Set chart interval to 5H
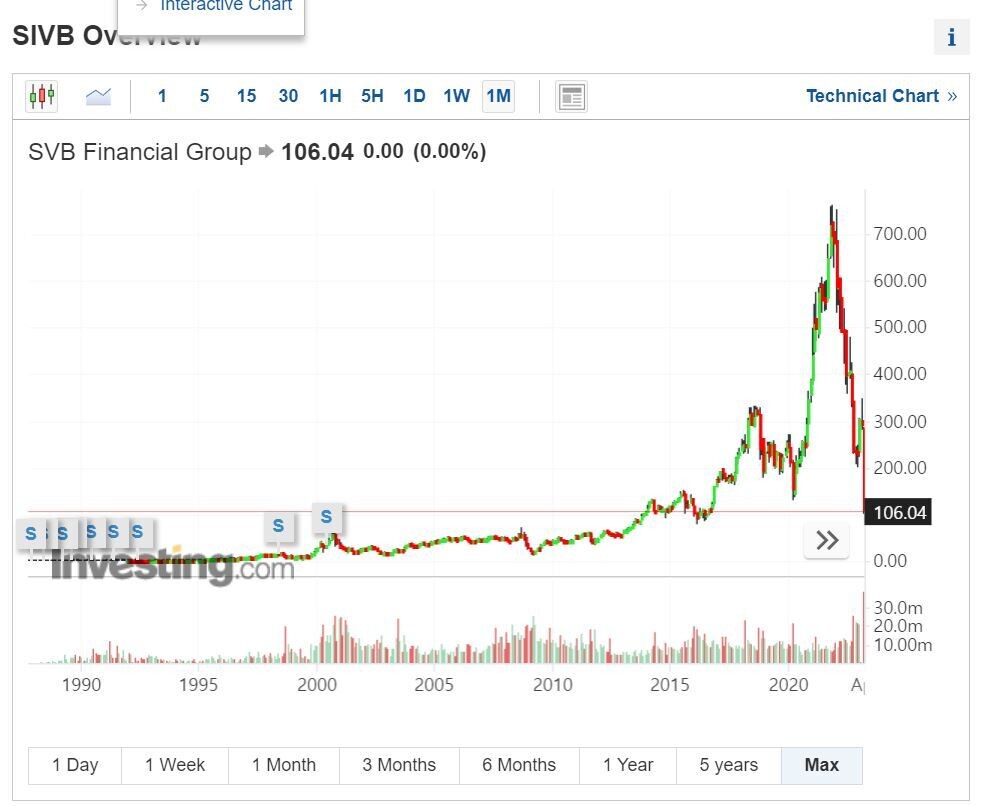 372,96
